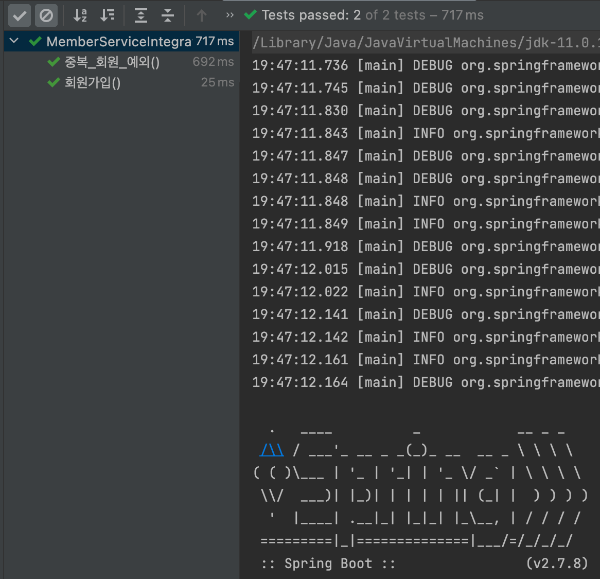Toggle the Show Passed tests button
This screenshot has height=579, width=600.
20,16
